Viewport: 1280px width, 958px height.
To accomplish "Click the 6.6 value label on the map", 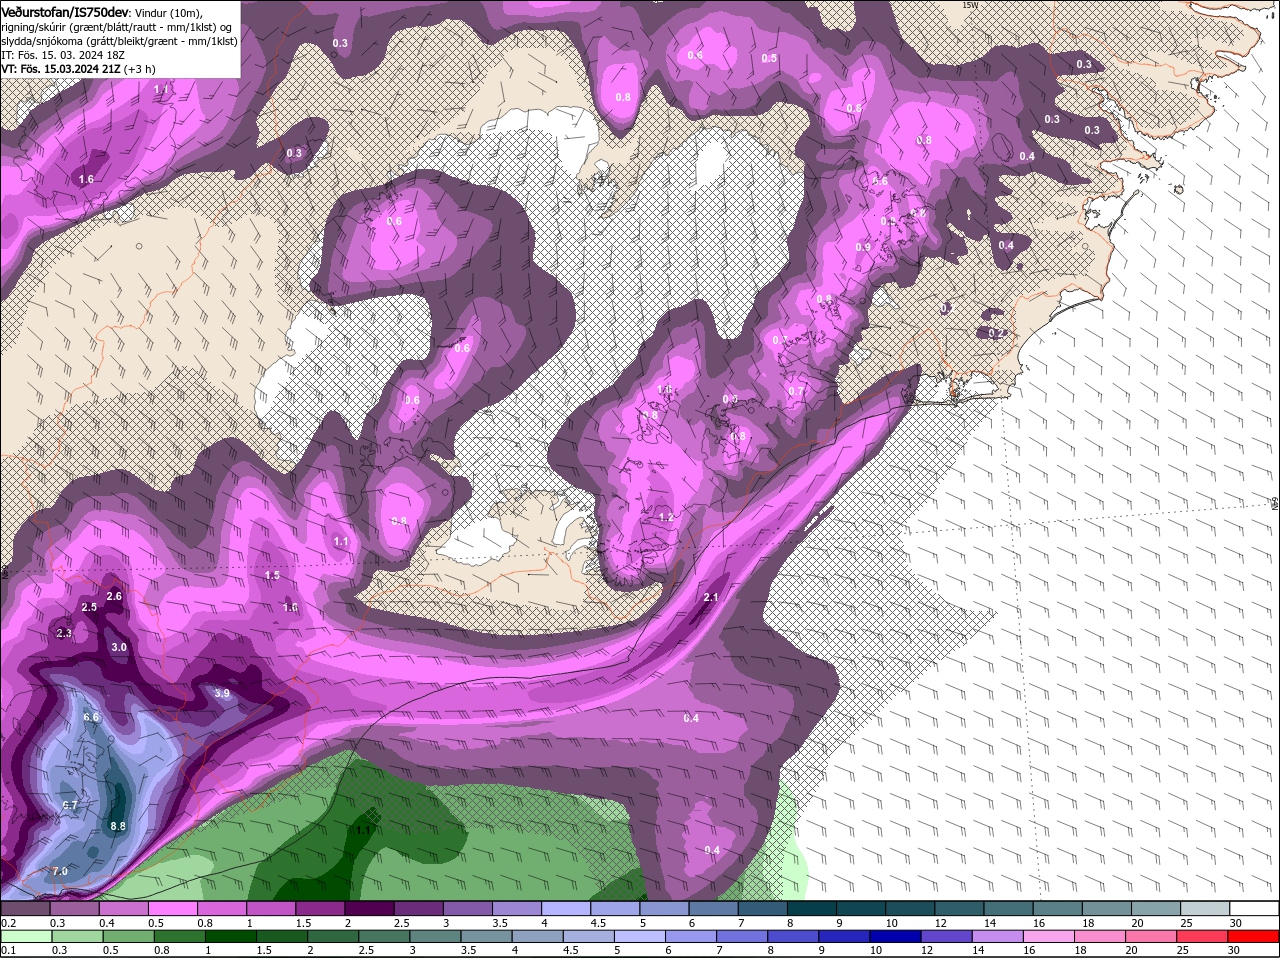I will pos(91,717).
